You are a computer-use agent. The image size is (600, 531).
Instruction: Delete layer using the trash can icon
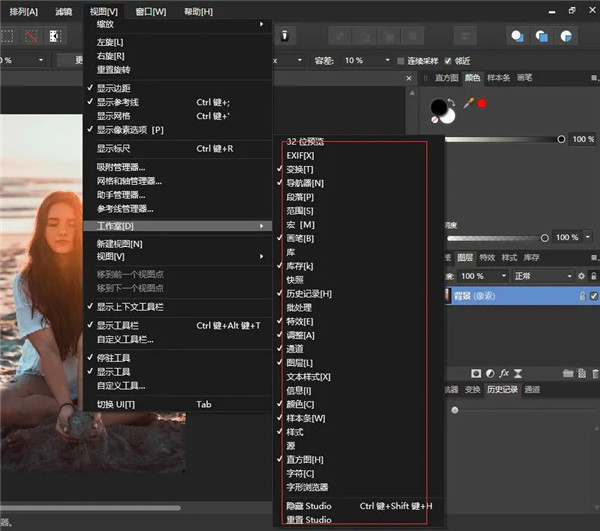pyautogui.click(x=593, y=373)
